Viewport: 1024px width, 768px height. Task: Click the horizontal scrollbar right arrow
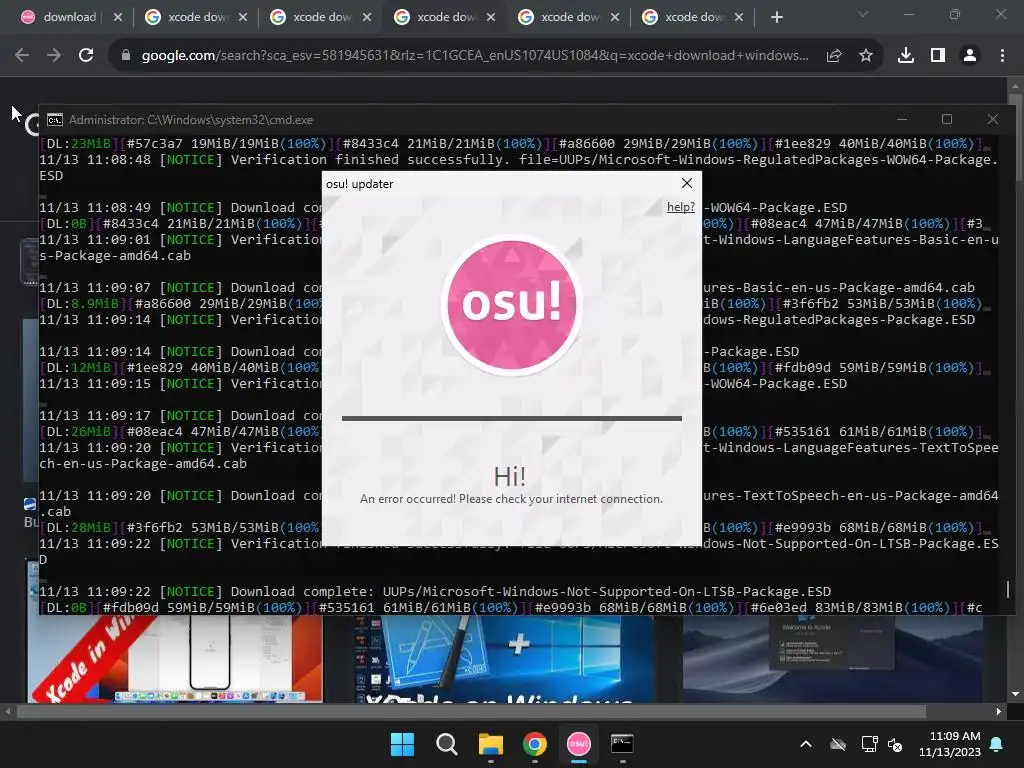(x=999, y=711)
